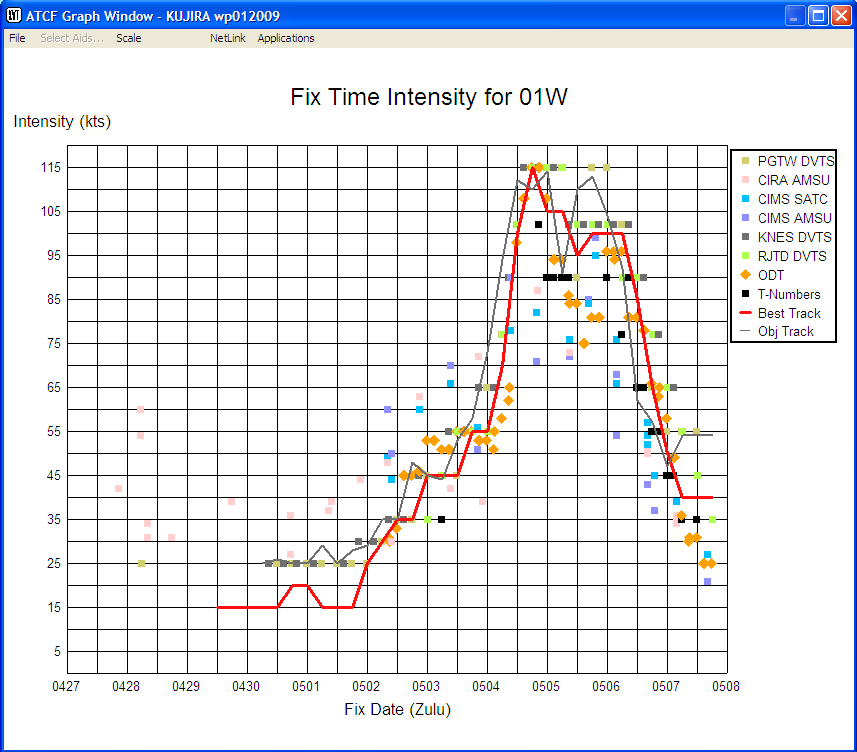This screenshot has width=857, height=752.
Task: Select the Obj Track legend entry
Action: [745, 331]
